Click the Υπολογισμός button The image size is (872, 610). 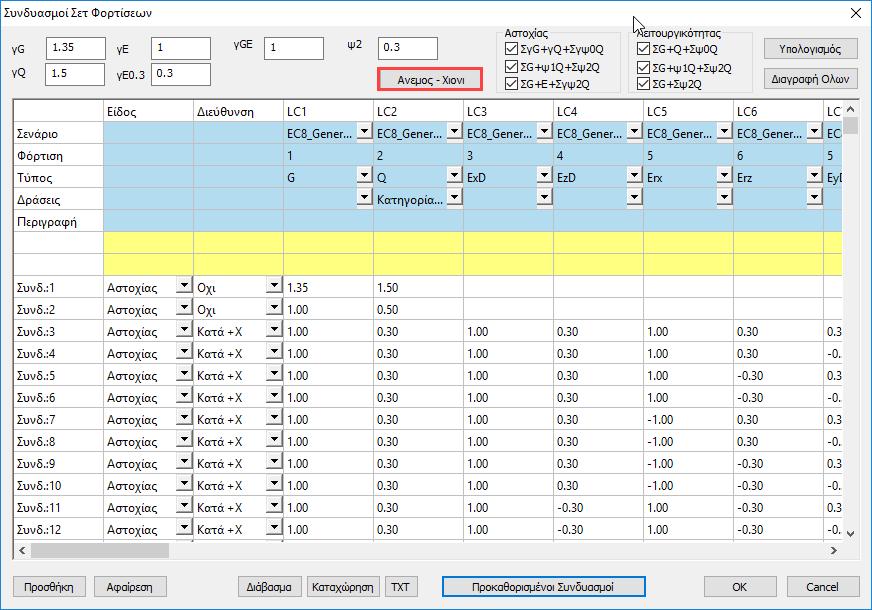810,49
